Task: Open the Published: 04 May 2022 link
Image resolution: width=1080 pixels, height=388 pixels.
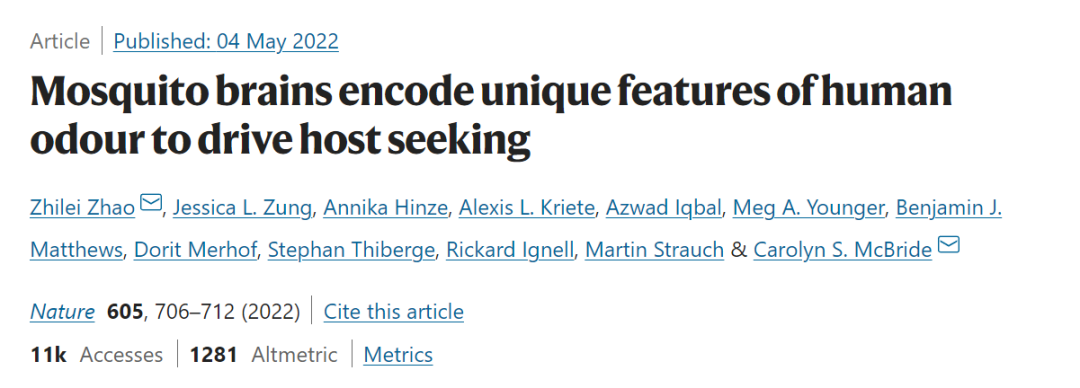Action: 226,41
